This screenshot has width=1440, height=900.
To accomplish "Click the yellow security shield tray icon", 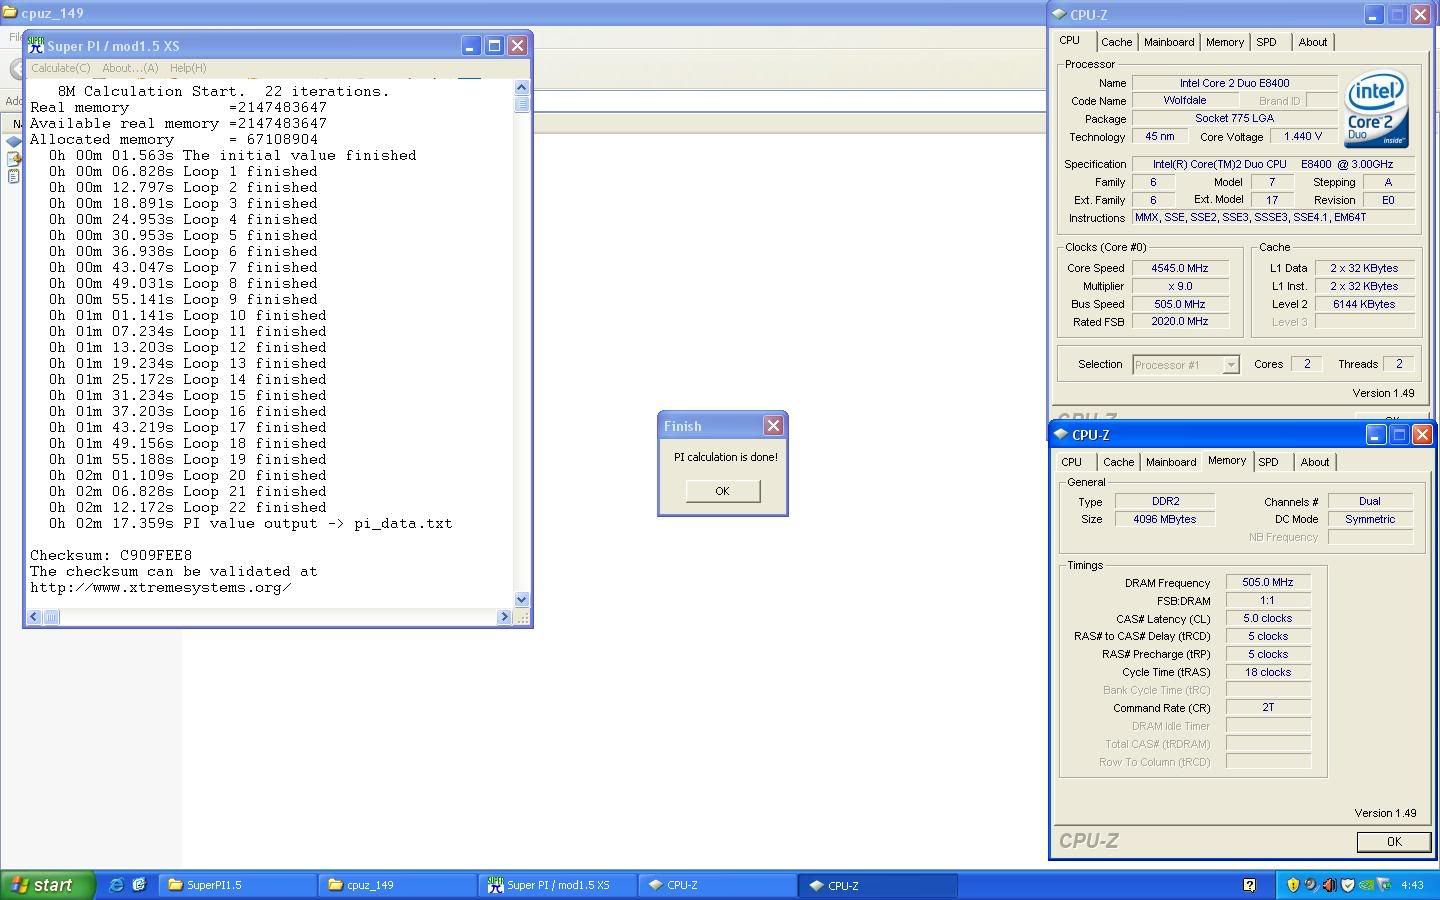I will click(1293, 885).
